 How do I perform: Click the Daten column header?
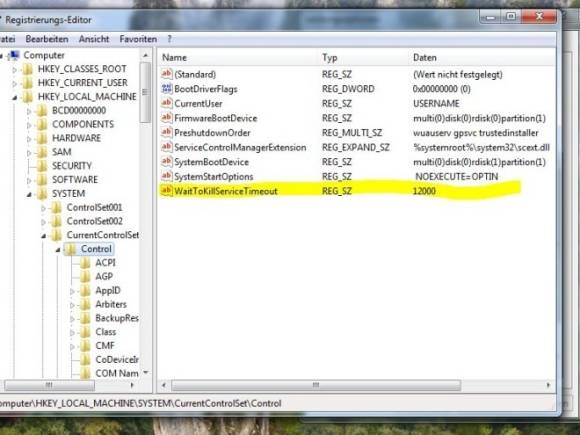pyautogui.click(x=425, y=57)
